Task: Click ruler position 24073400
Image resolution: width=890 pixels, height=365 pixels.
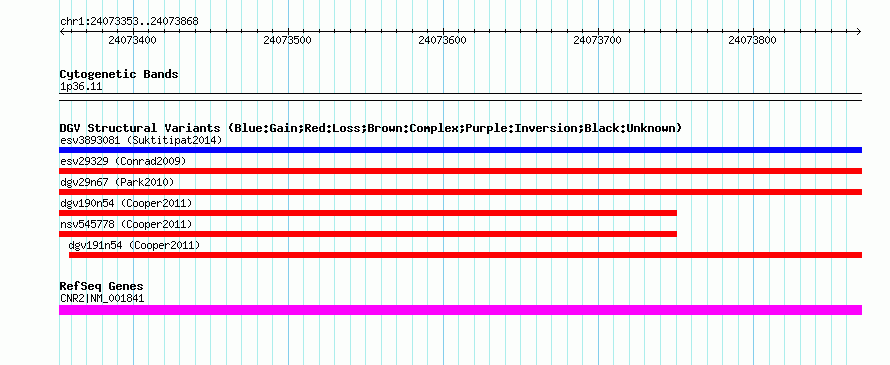Action: [x=133, y=40]
